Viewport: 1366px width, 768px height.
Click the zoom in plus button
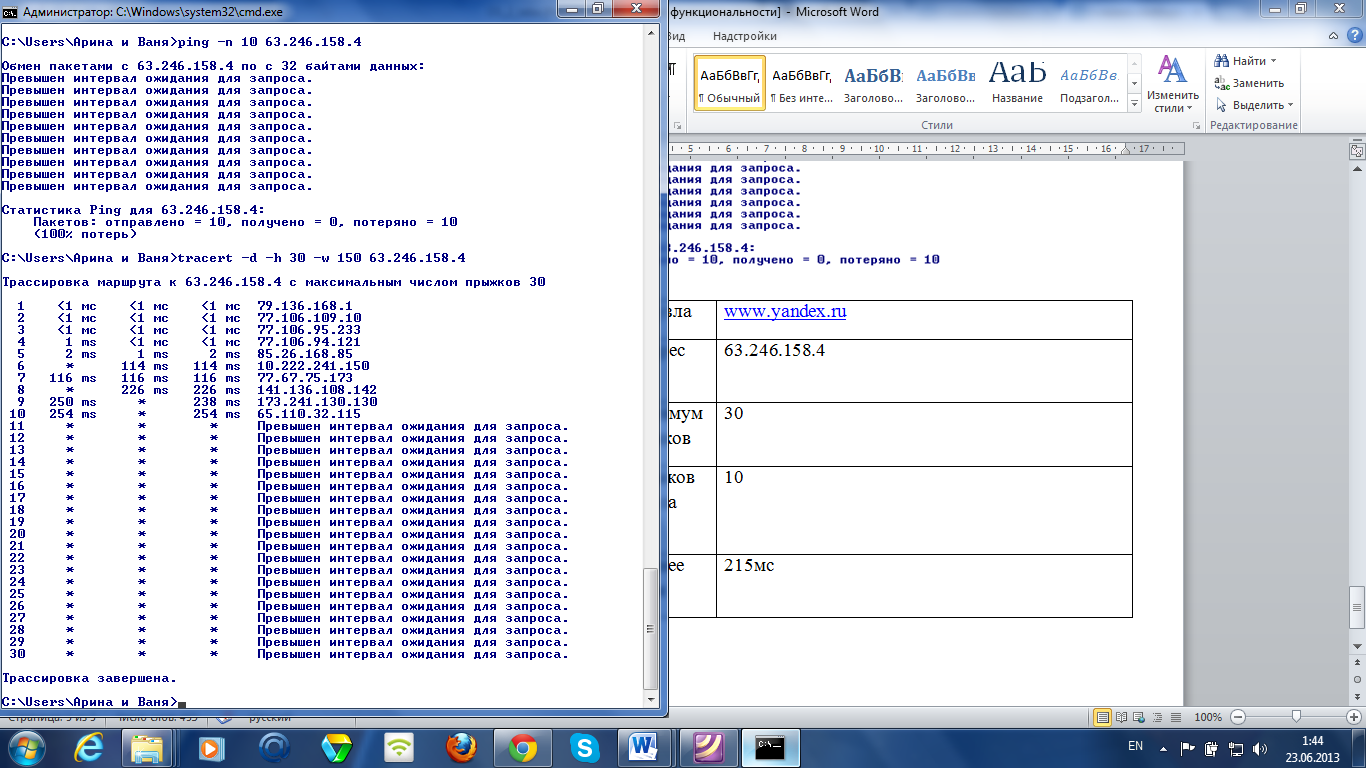click(x=1355, y=717)
